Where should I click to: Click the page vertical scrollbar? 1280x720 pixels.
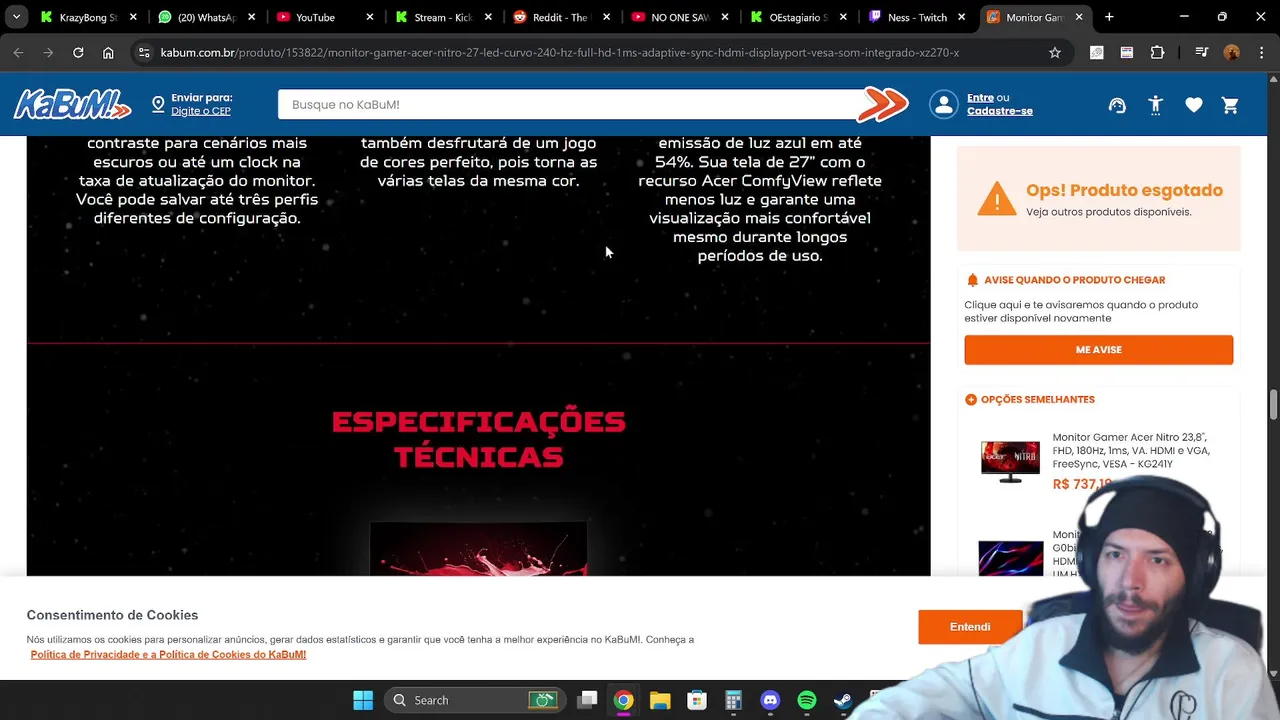[x=1273, y=405]
